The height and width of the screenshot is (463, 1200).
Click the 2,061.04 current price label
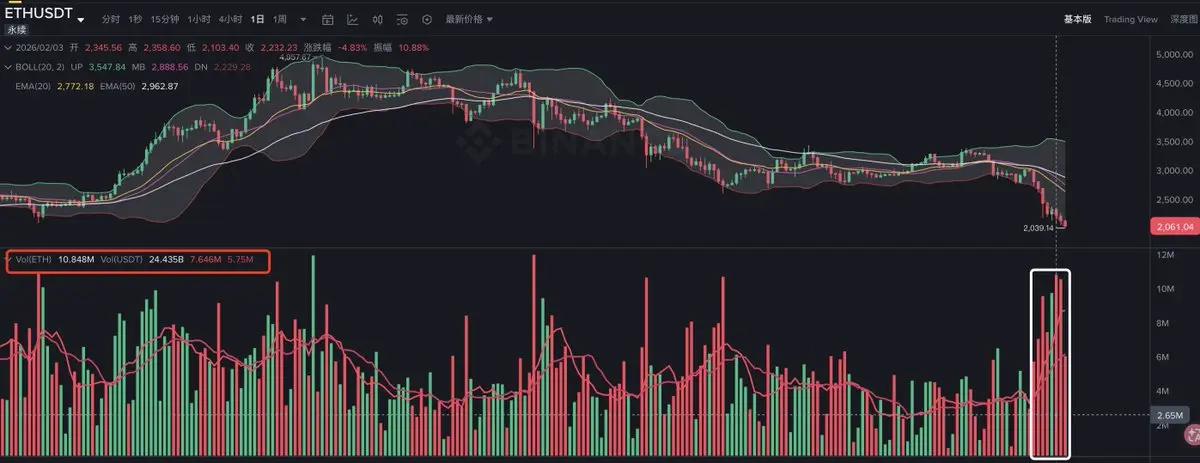click(1175, 227)
